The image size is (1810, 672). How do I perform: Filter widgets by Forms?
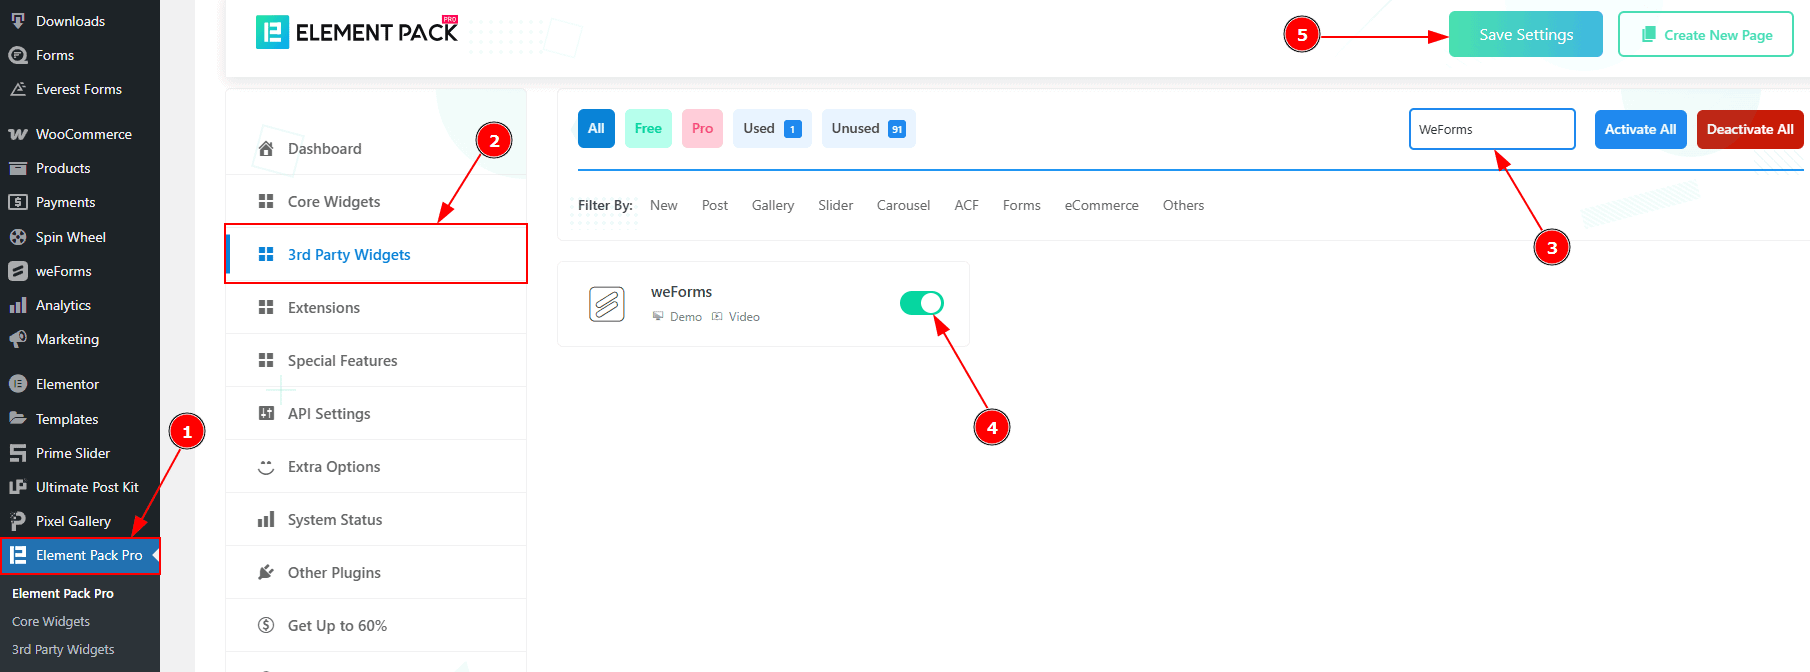click(x=1021, y=205)
